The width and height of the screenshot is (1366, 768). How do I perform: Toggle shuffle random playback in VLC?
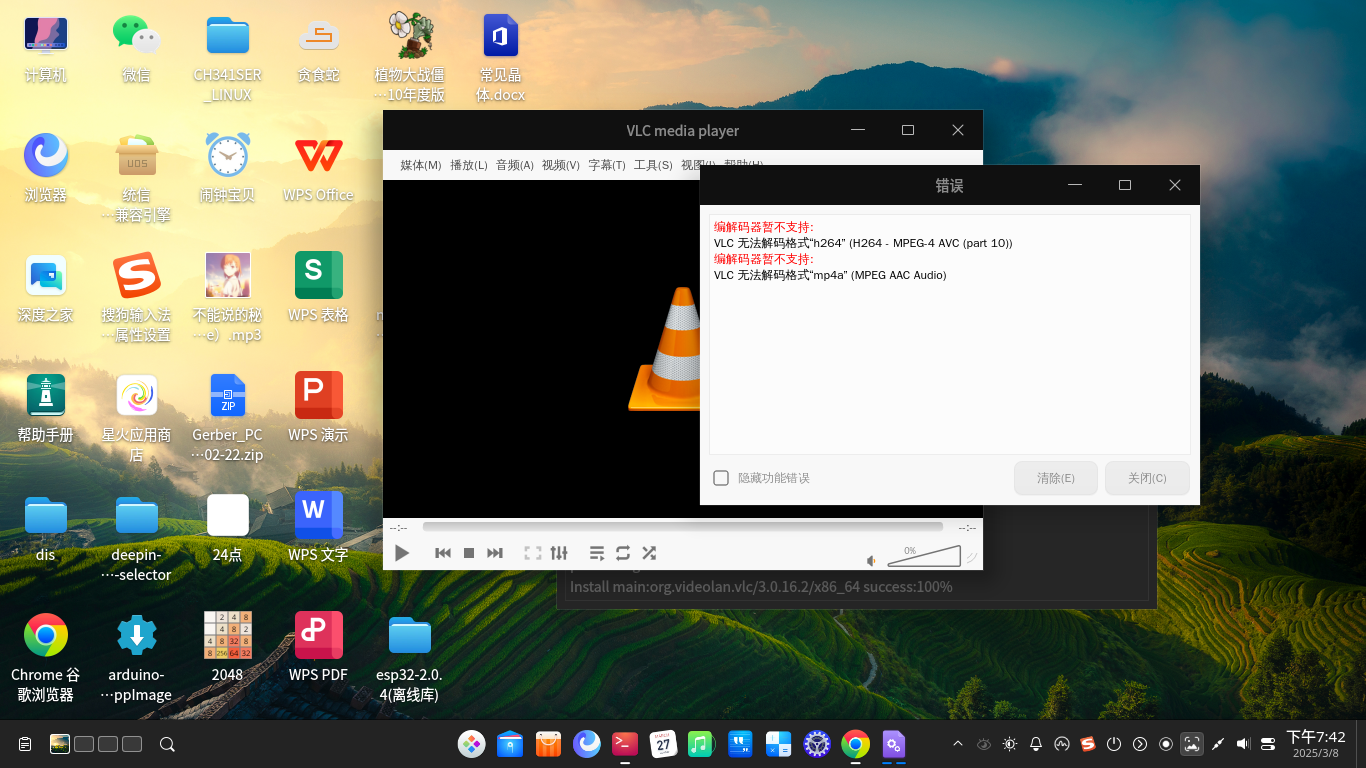coord(649,553)
